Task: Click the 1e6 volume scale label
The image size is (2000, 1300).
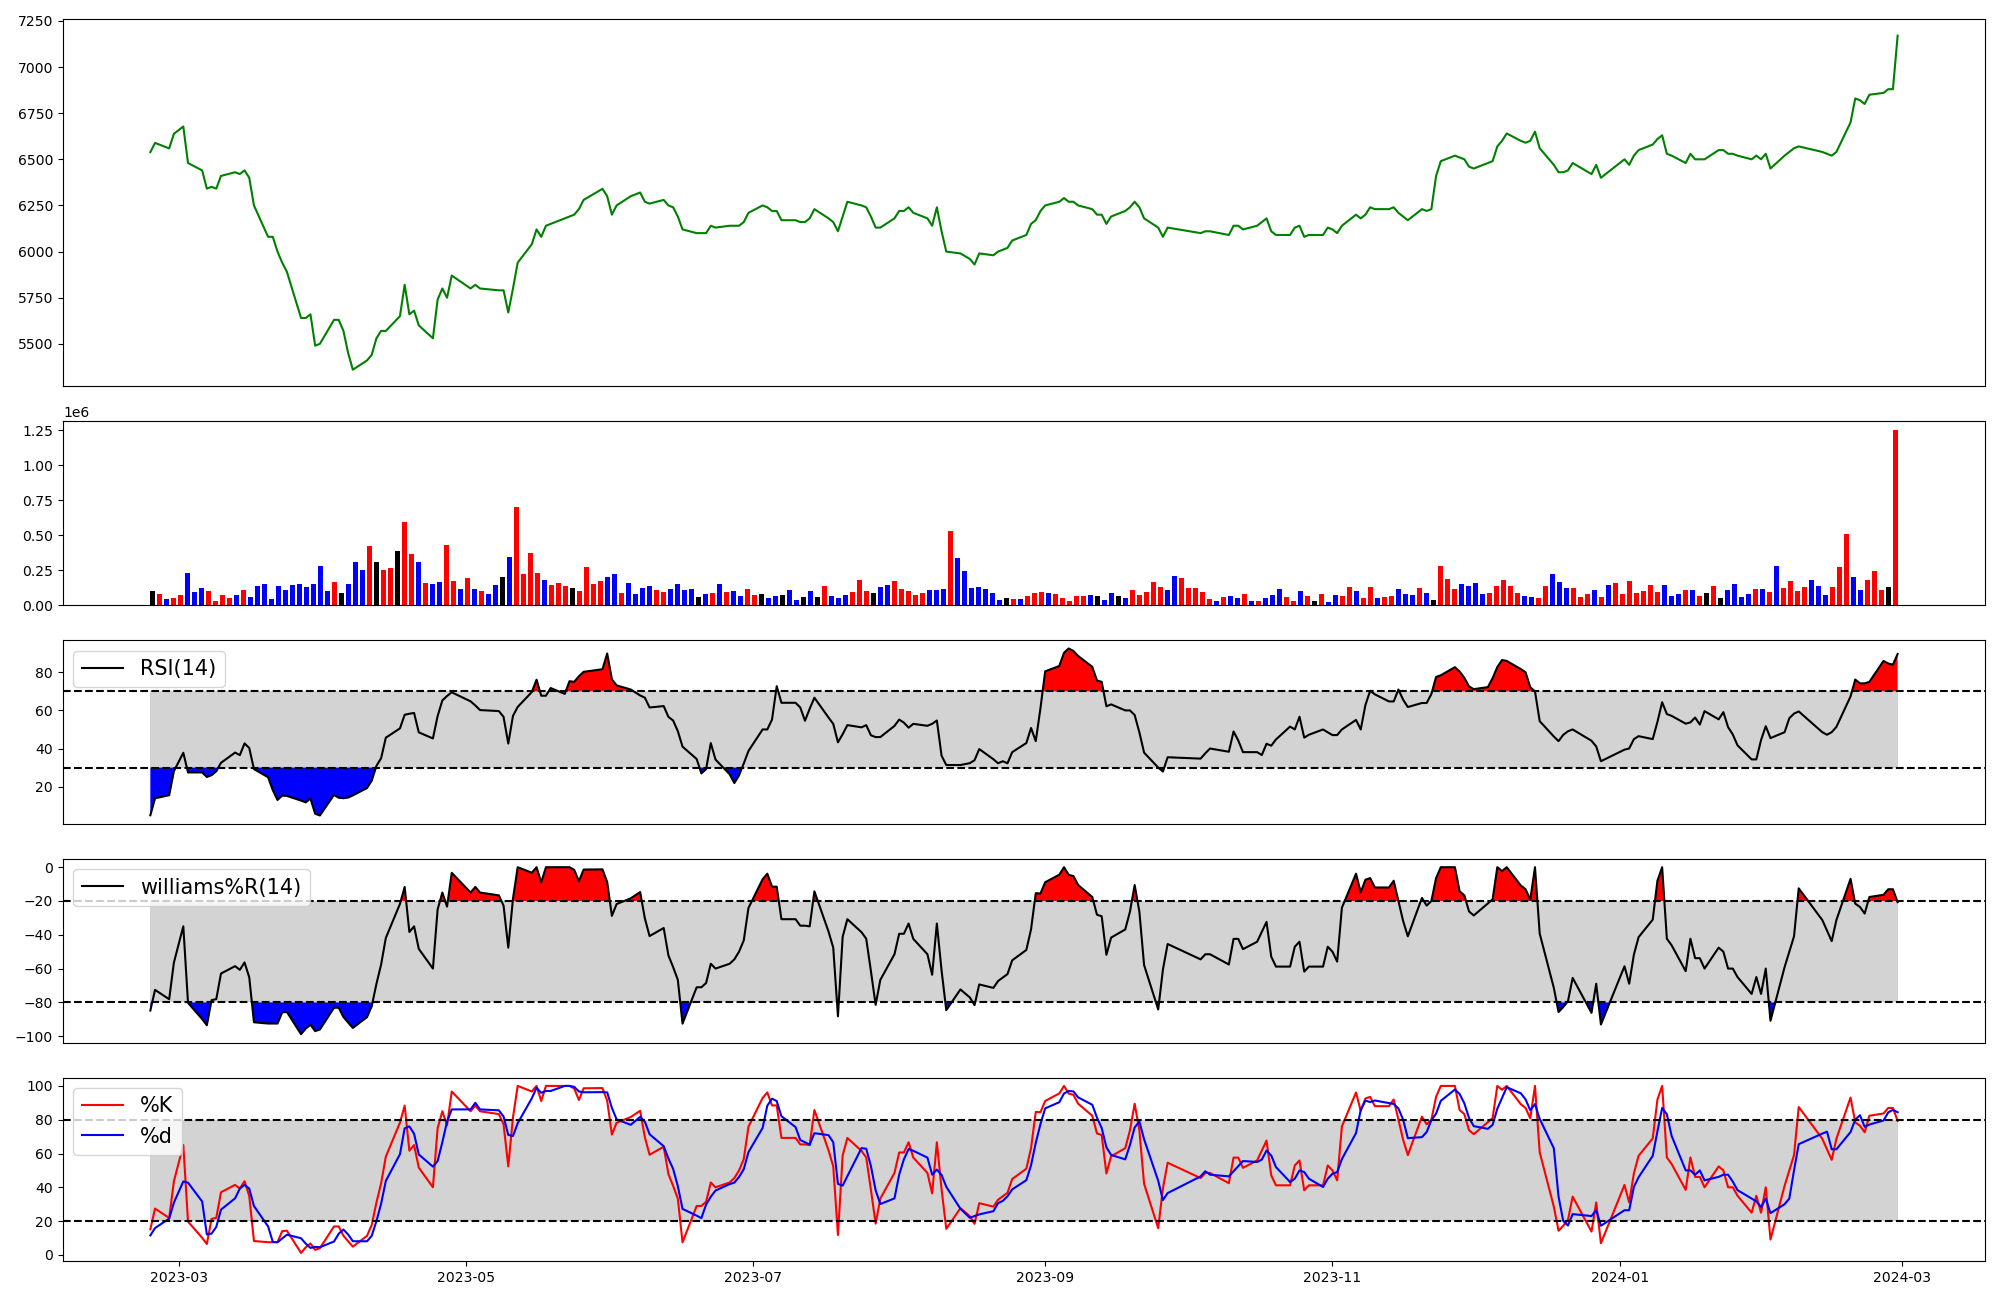Action: [x=77, y=413]
